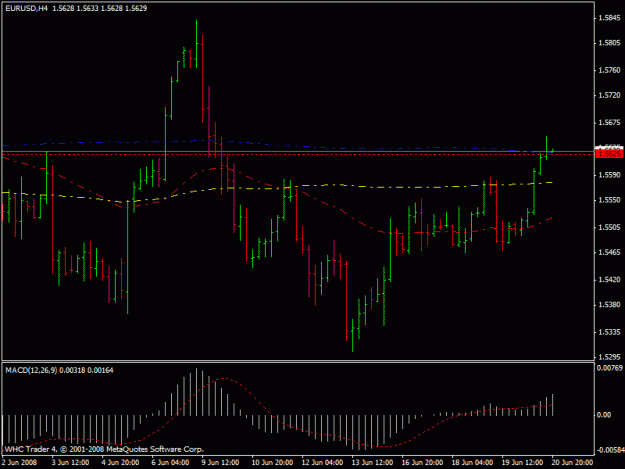
Task: Click the -0.00584 MACD scale value
Action: (610, 450)
